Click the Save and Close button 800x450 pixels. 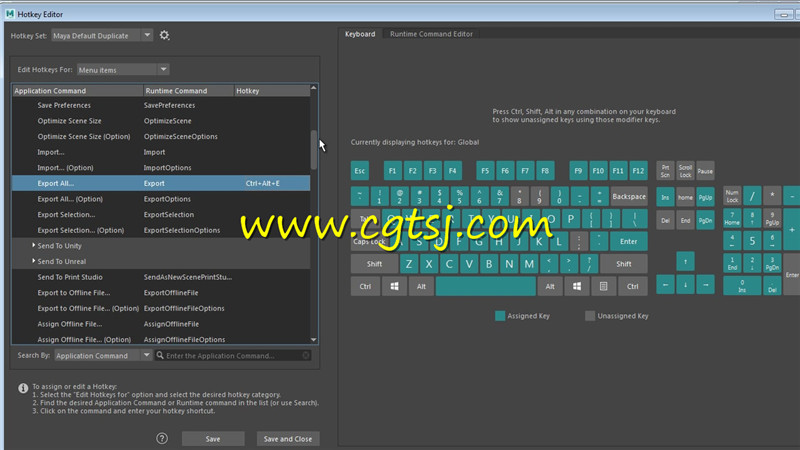pos(288,439)
